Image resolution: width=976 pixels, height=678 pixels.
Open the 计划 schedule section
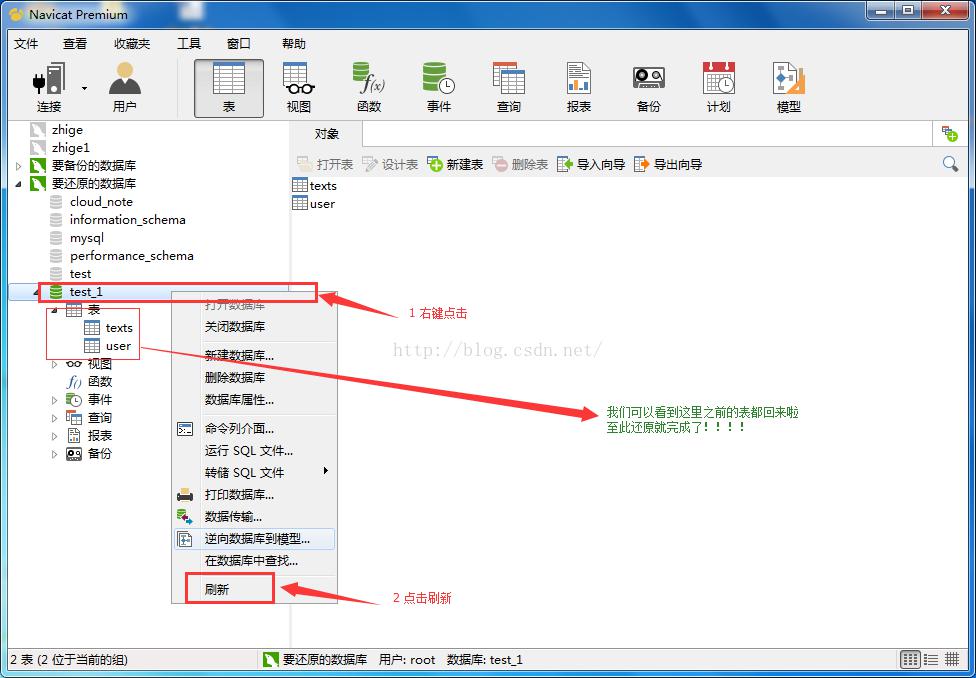718,87
